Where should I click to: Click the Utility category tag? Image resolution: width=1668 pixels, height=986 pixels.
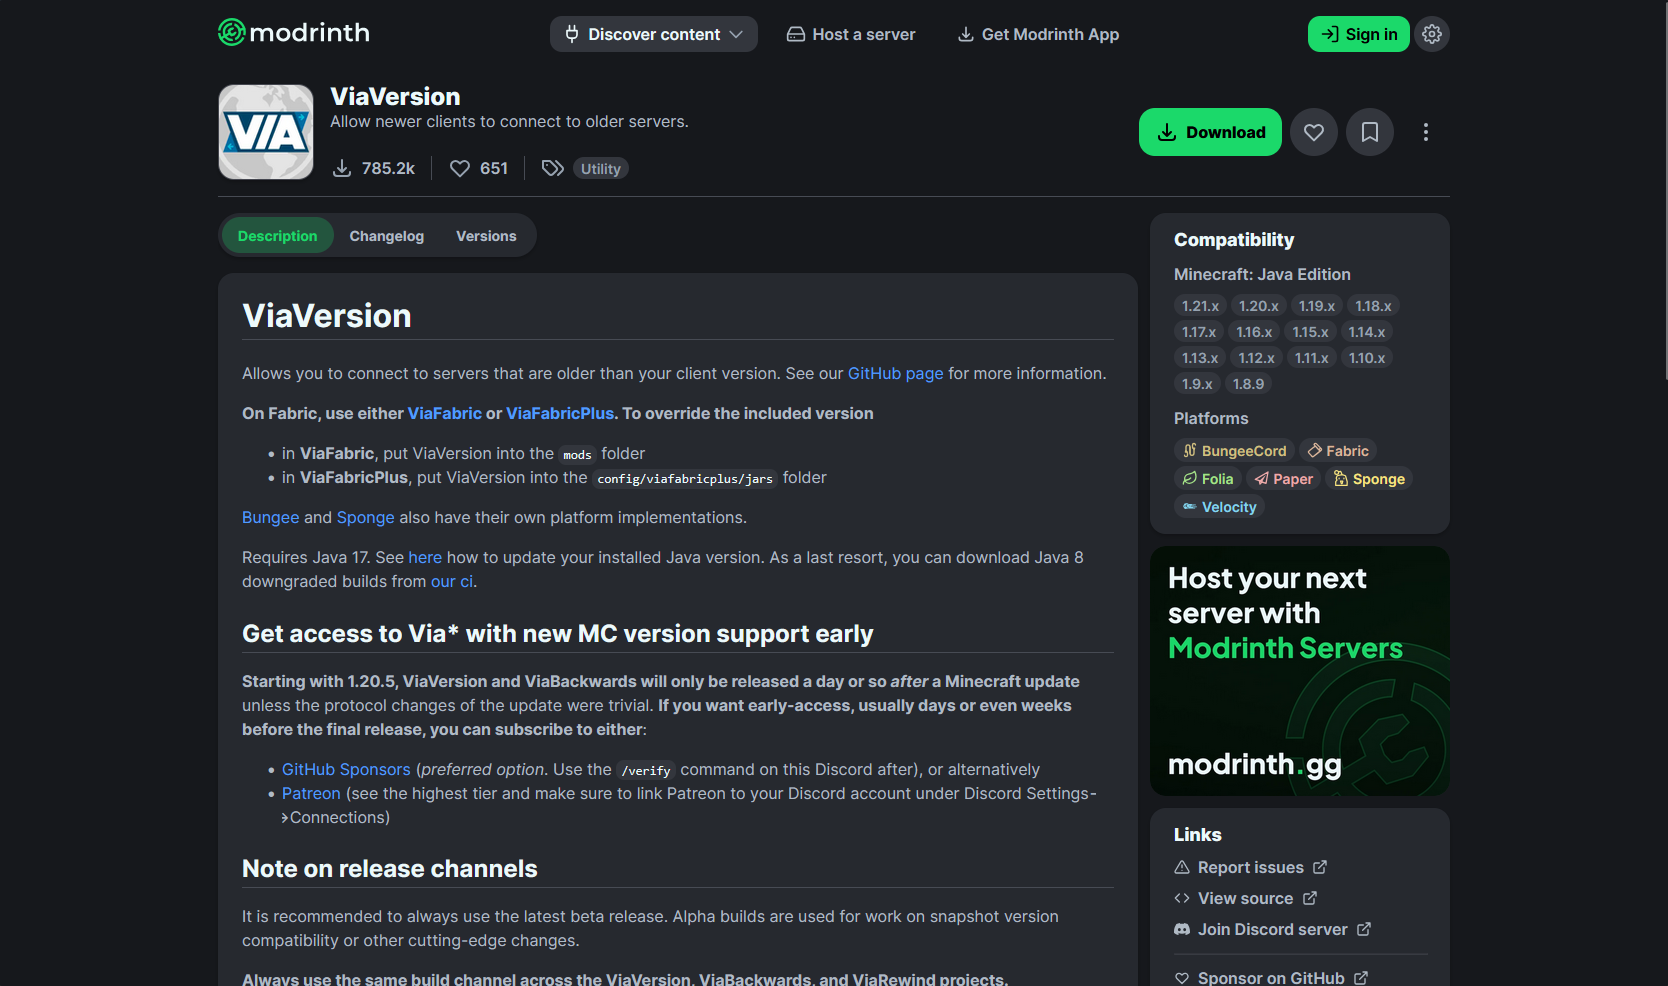(601, 169)
